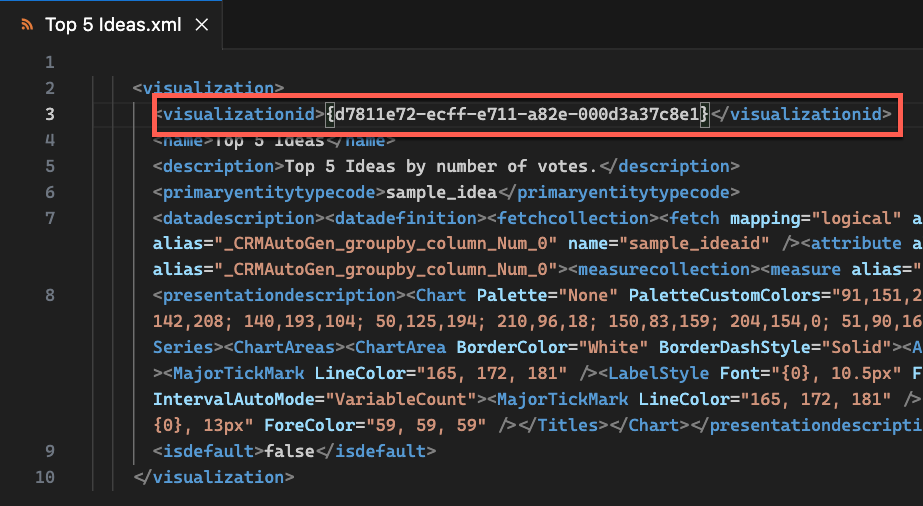Image resolution: width=923 pixels, height=506 pixels.
Task: Click the BorderDashStyle="Solid" attribute
Action: (x=776, y=347)
